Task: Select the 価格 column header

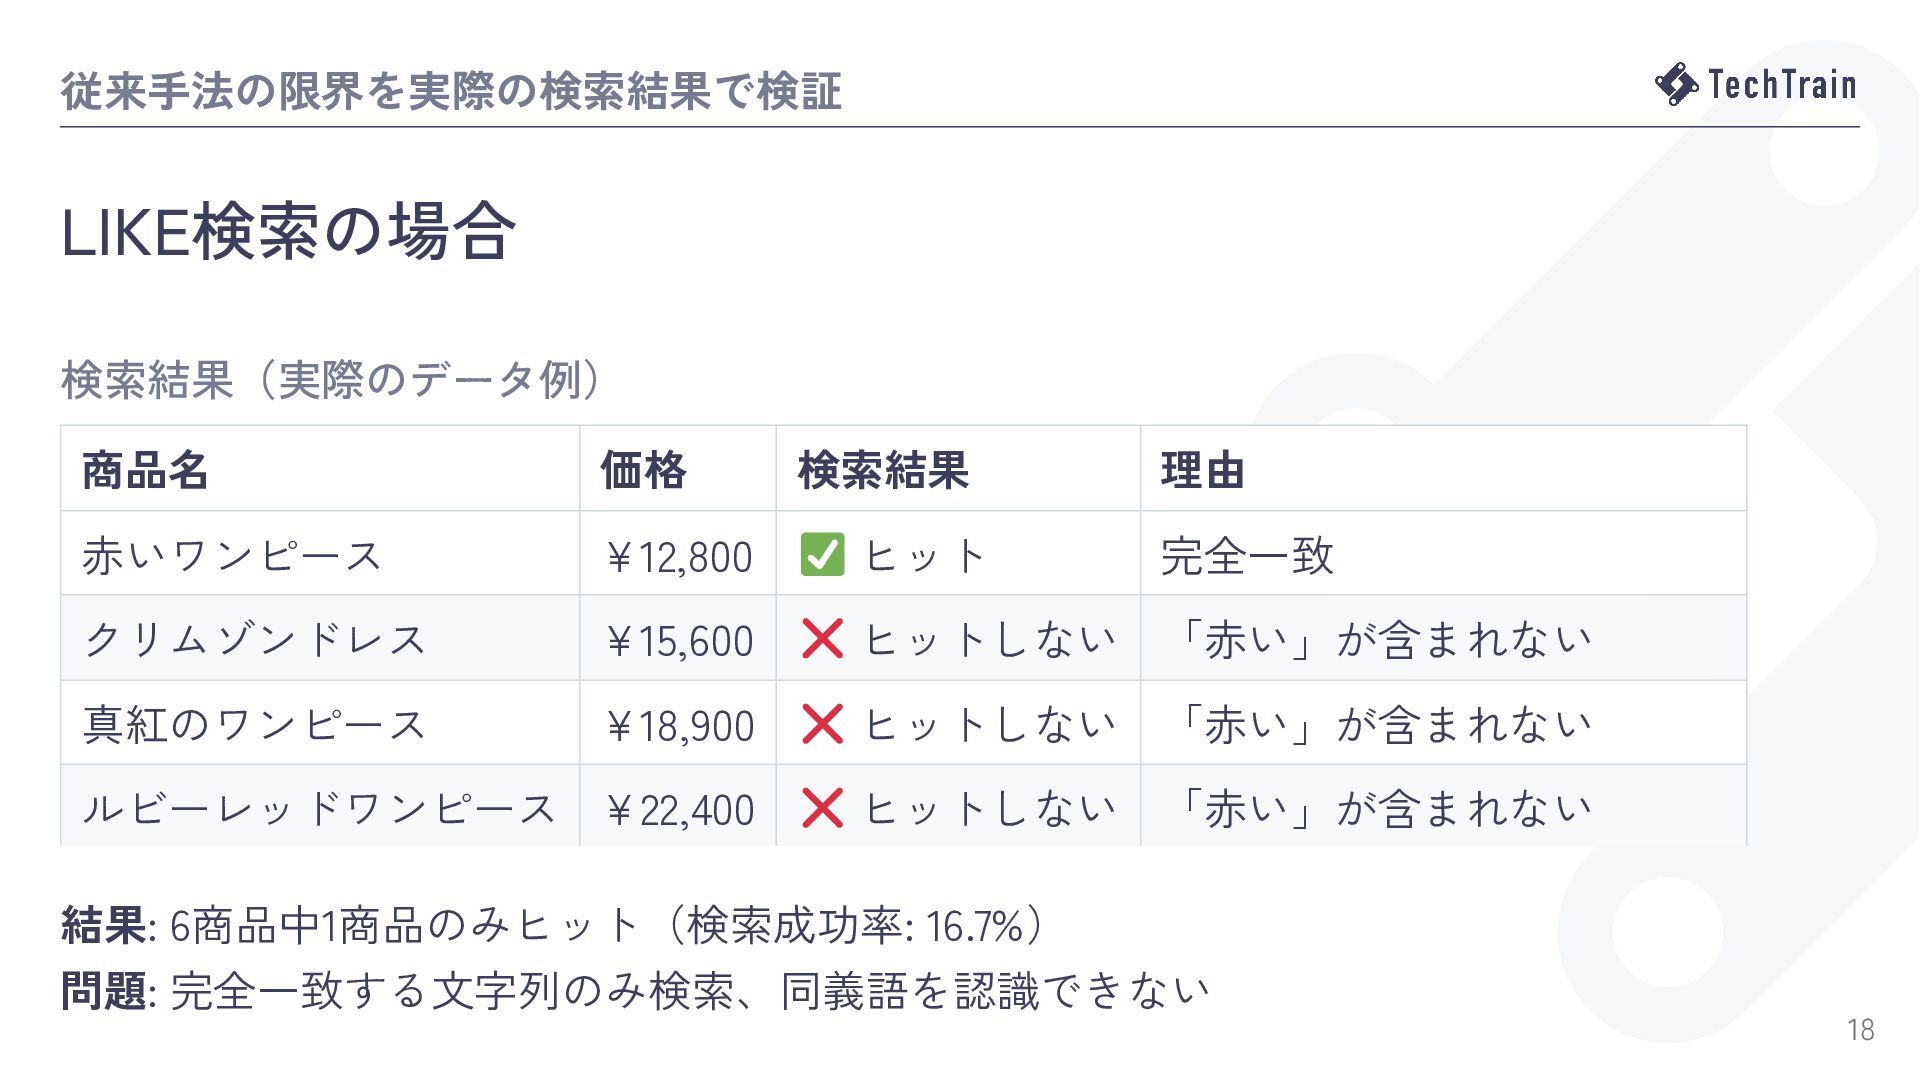Action: pyautogui.click(x=678, y=469)
